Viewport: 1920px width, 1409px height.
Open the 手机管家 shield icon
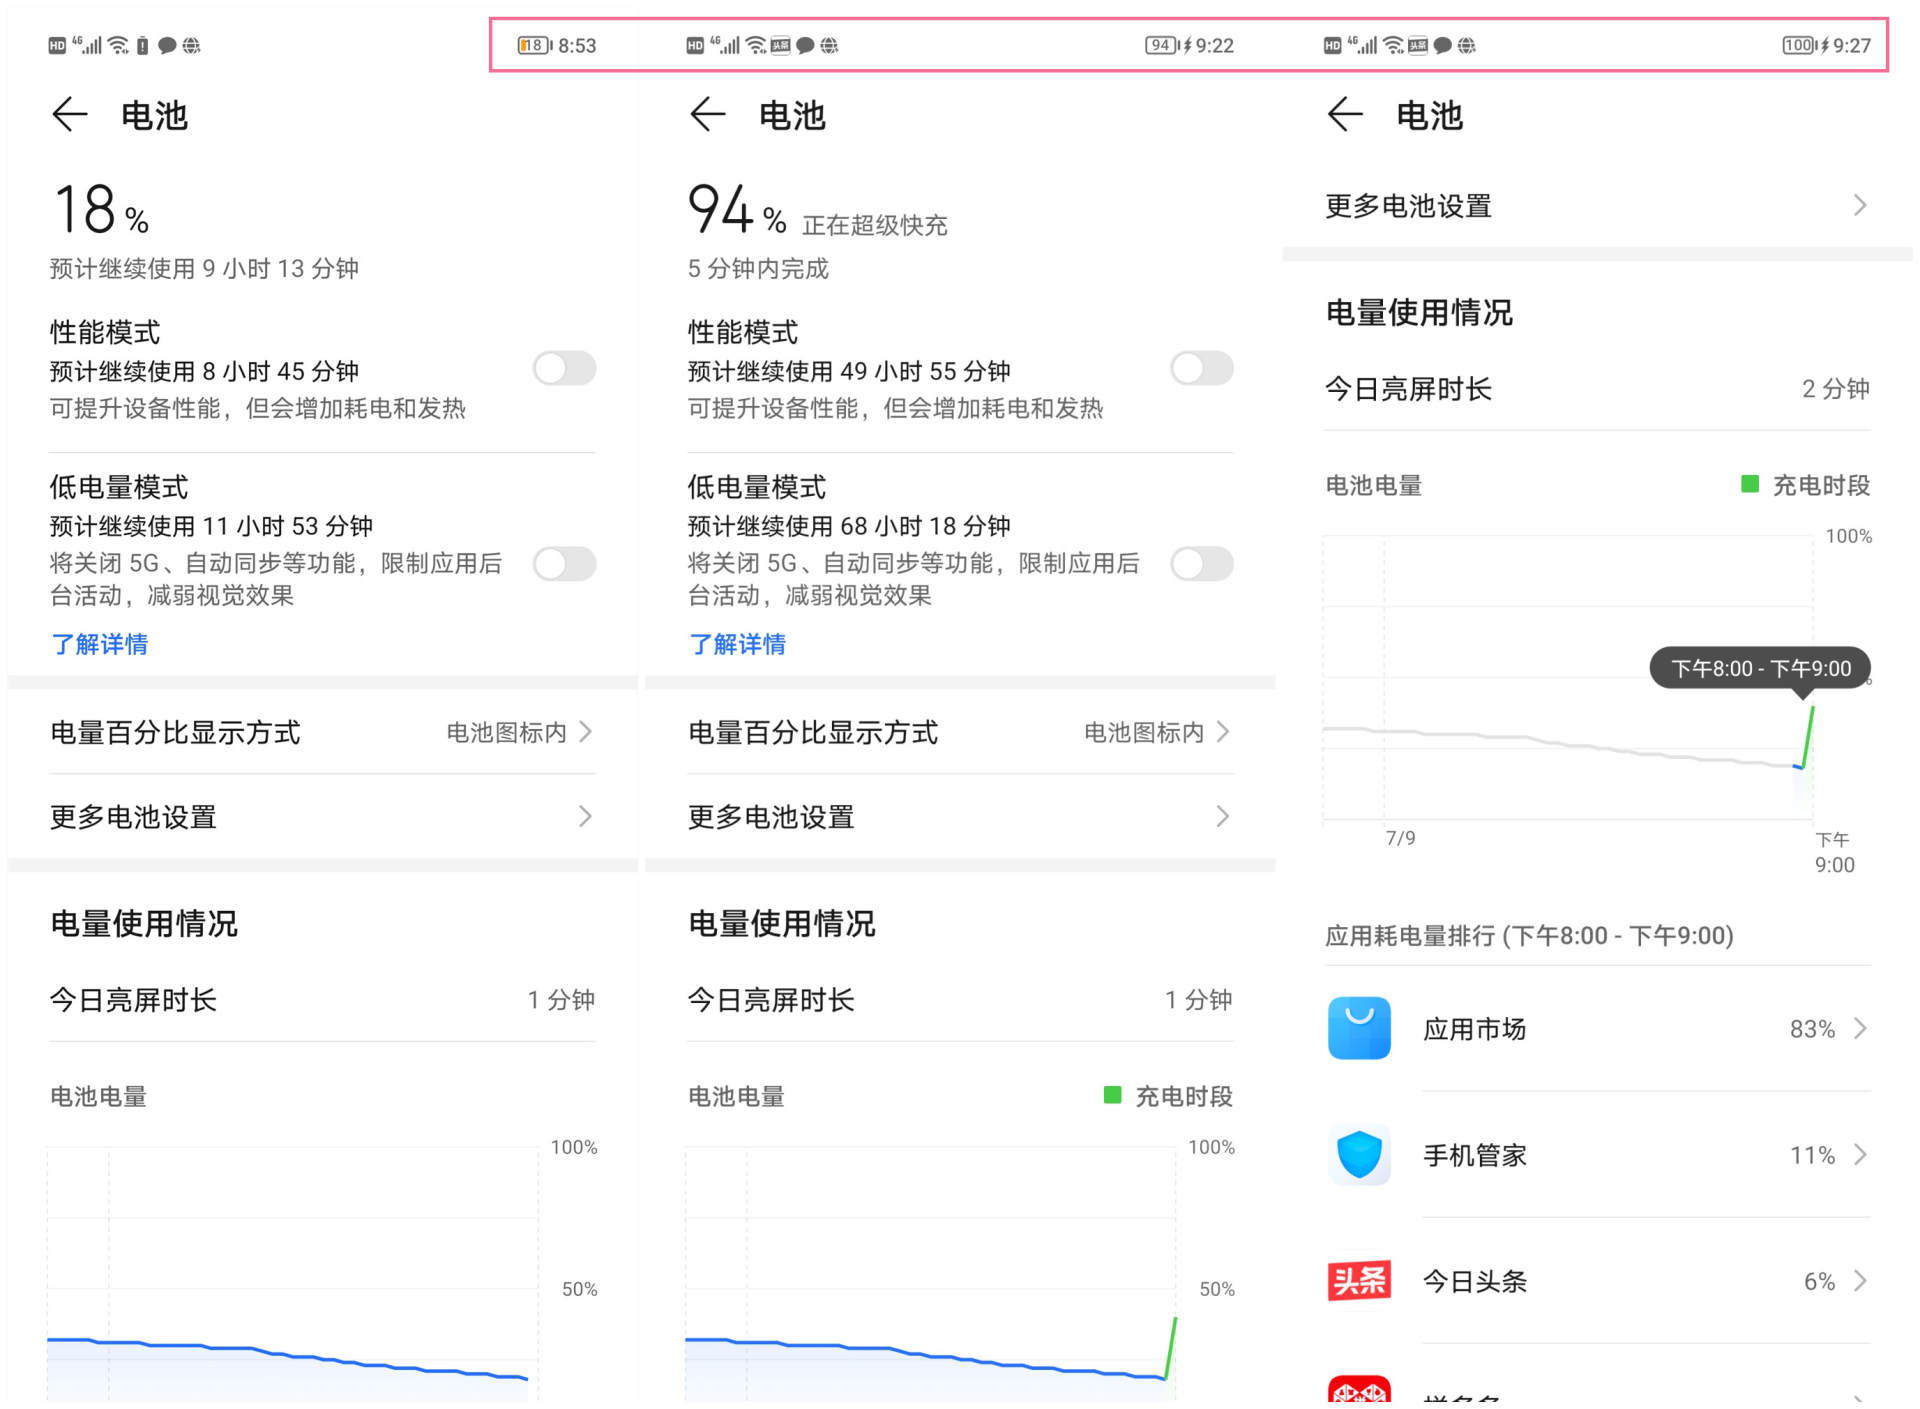(1359, 1154)
